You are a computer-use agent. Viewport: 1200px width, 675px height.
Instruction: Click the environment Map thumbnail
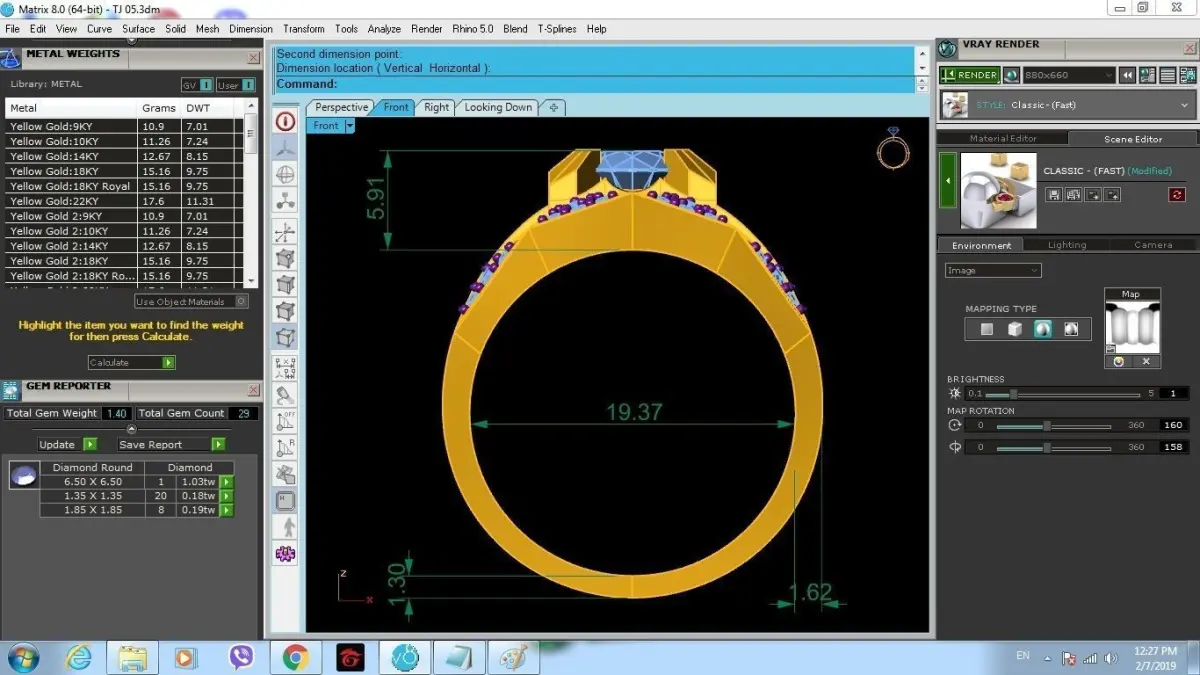click(1131, 327)
